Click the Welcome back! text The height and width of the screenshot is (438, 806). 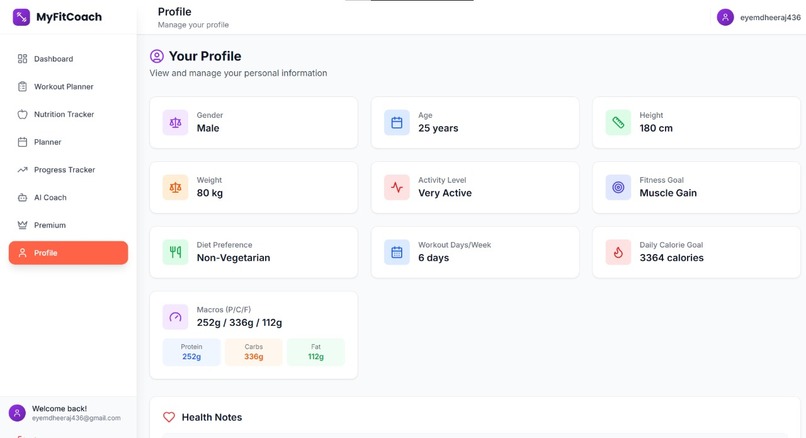pos(60,409)
